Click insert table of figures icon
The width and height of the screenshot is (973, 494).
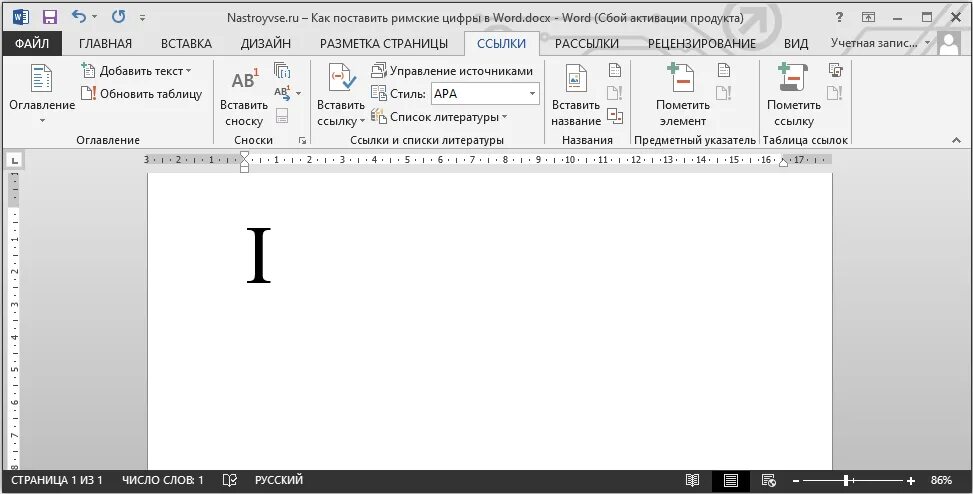(614, 70)
